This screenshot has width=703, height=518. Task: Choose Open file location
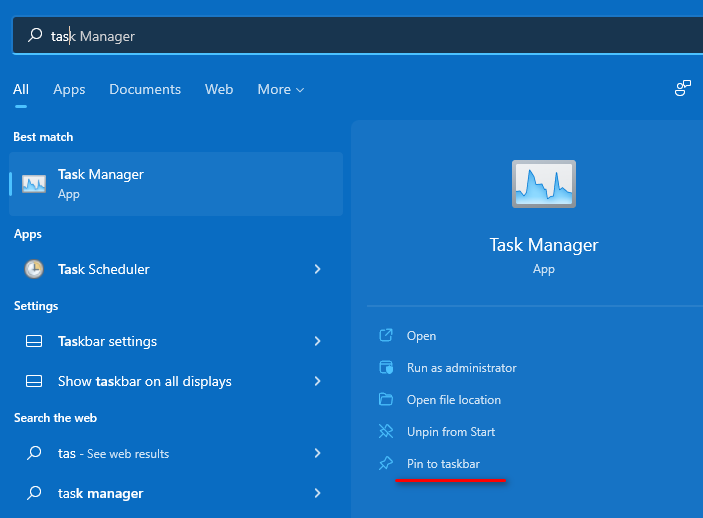[454, 400]
